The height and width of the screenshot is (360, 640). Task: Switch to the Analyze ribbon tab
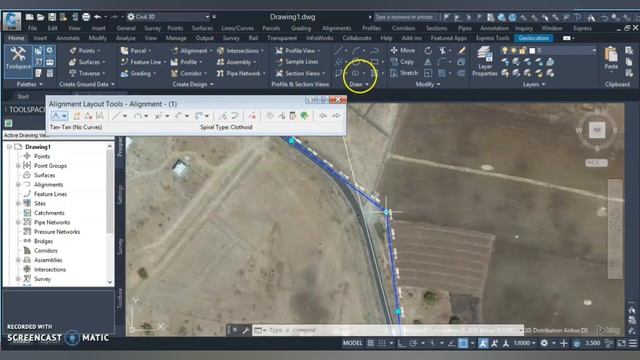pyautogui.click(x=126, y=38)
